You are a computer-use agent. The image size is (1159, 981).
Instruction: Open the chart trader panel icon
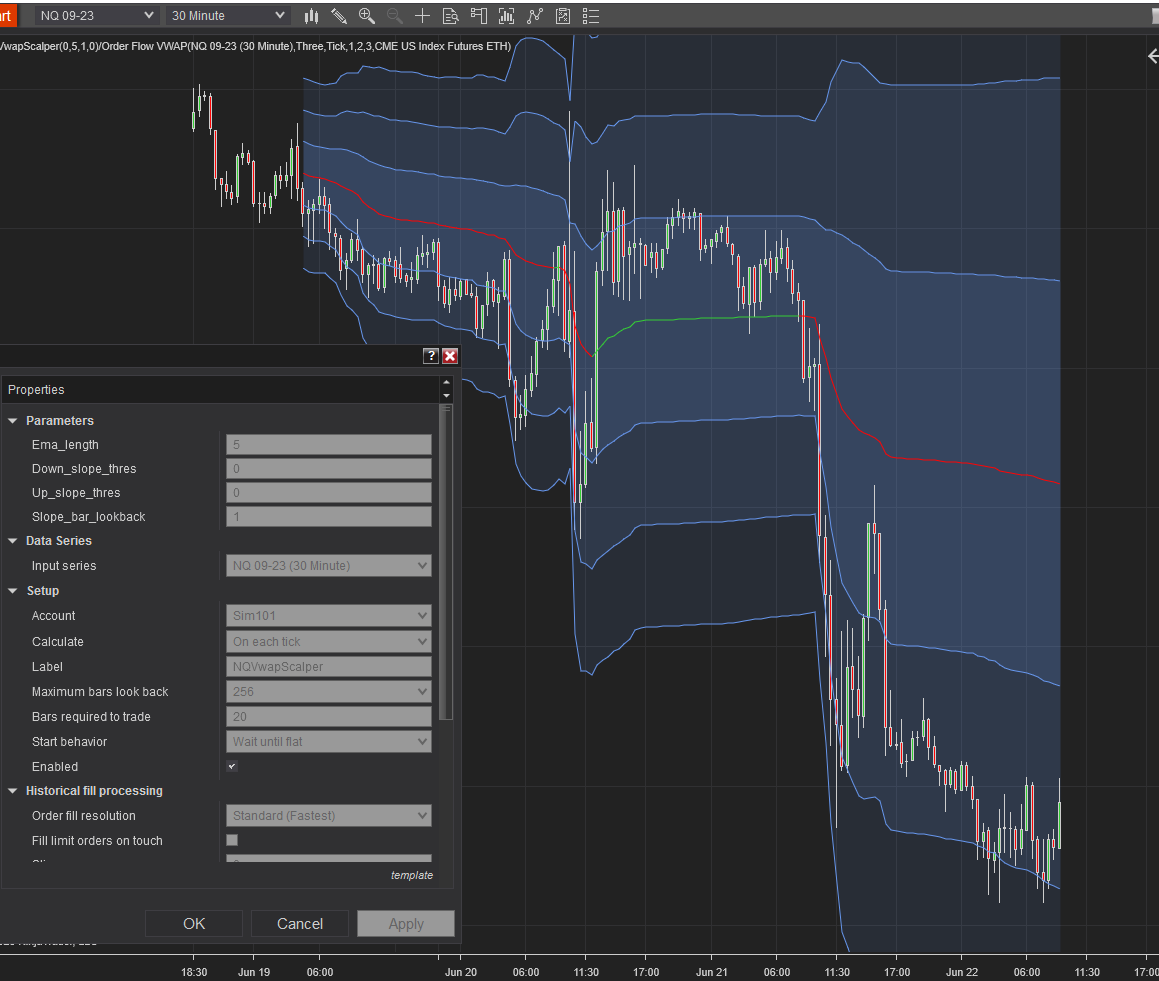click(x=478, y=16)
